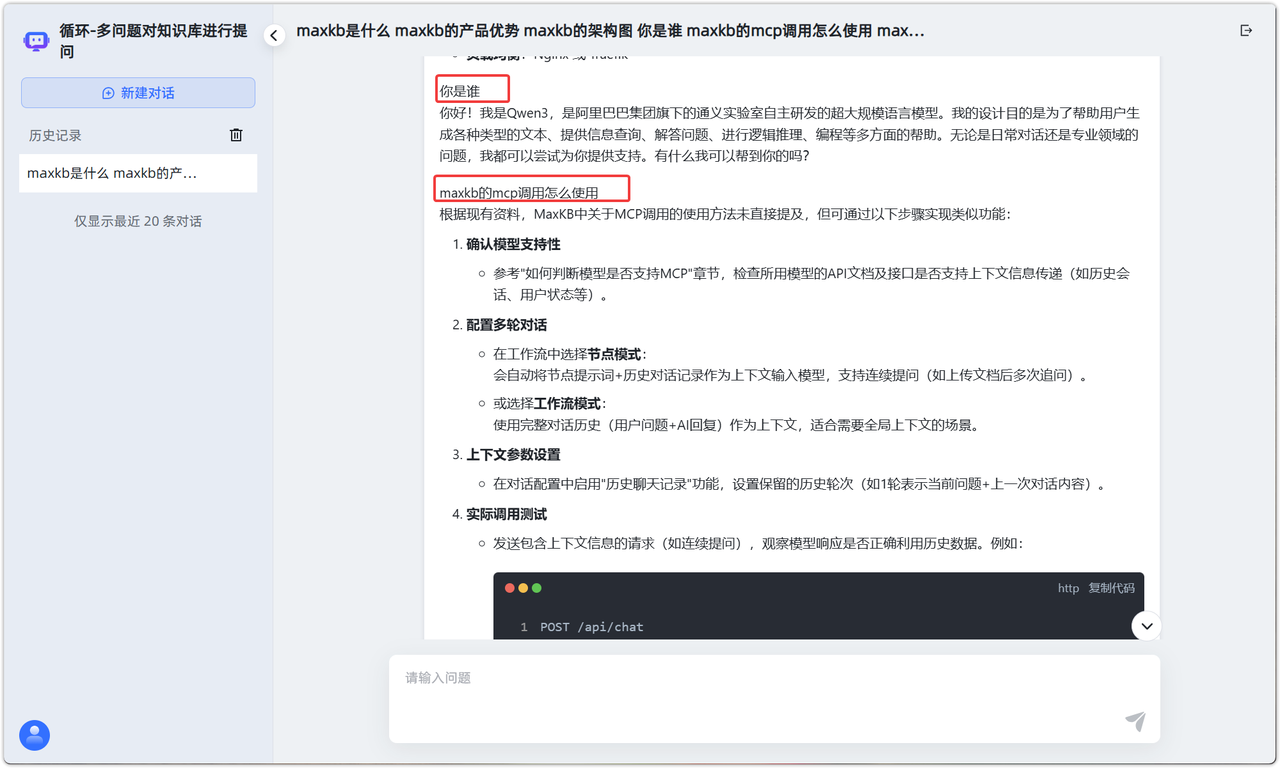Click the green dot on code block
1280x768 pixels.
click(537, 588)
